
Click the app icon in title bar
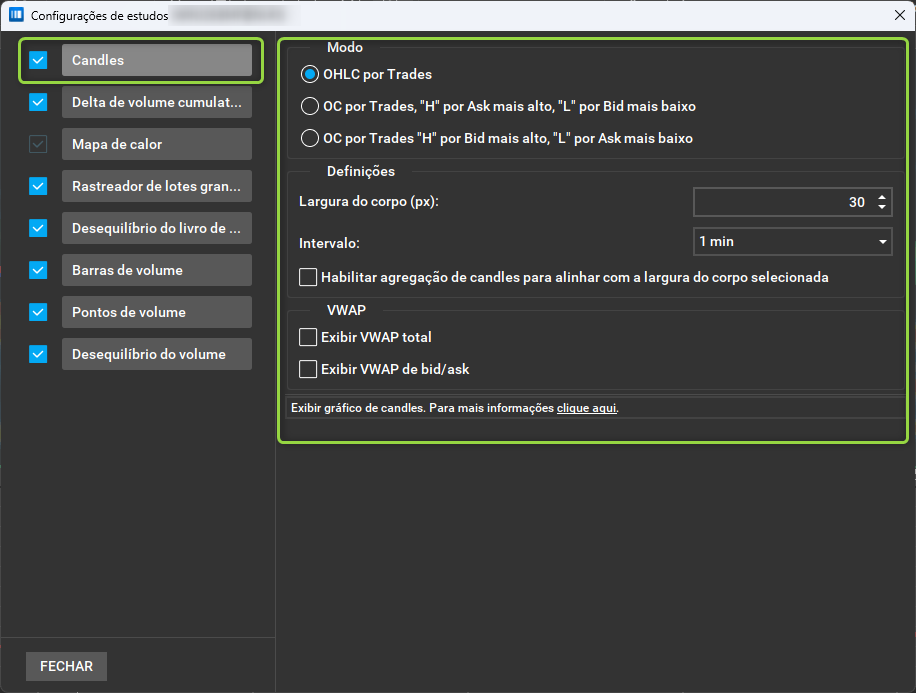tap(16, 15)
